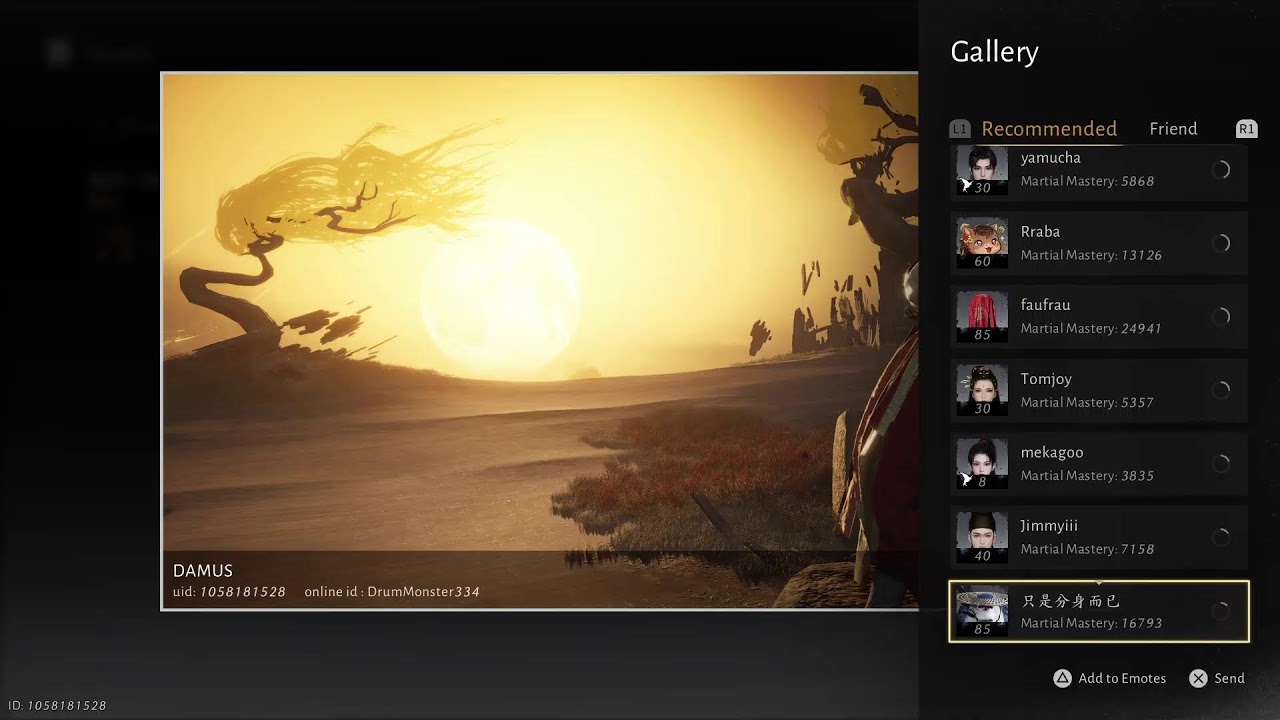Click the Send label
The image size is (1280, 720).
tap(1230, 678)
